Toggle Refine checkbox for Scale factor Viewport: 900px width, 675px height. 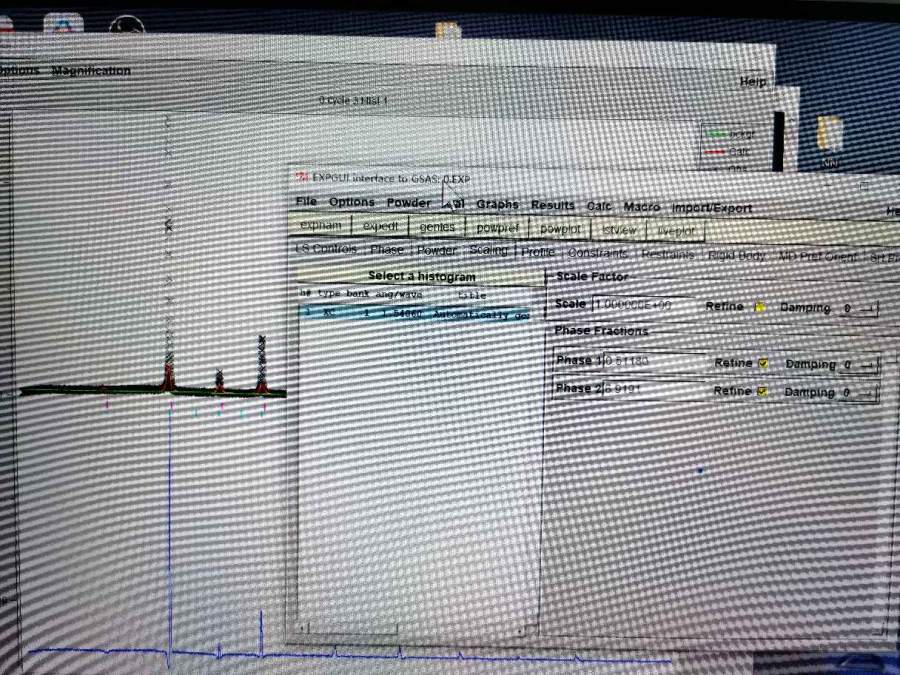click(x=760, y=307)
